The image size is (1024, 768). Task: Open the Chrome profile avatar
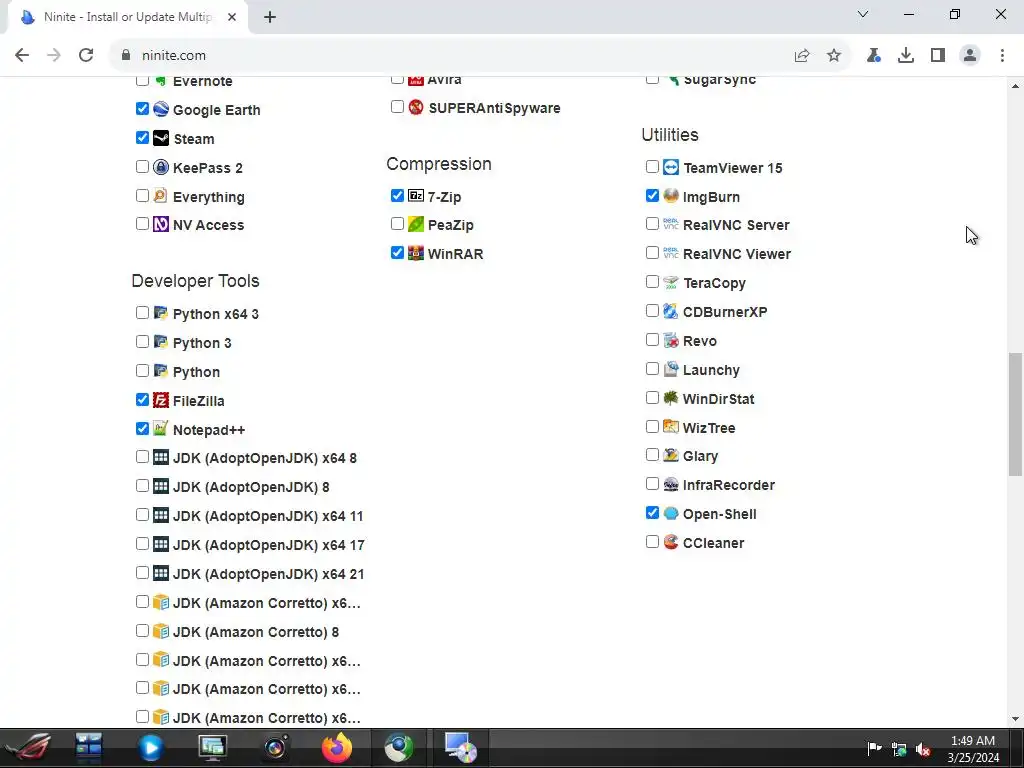click(x=970, y=56)
